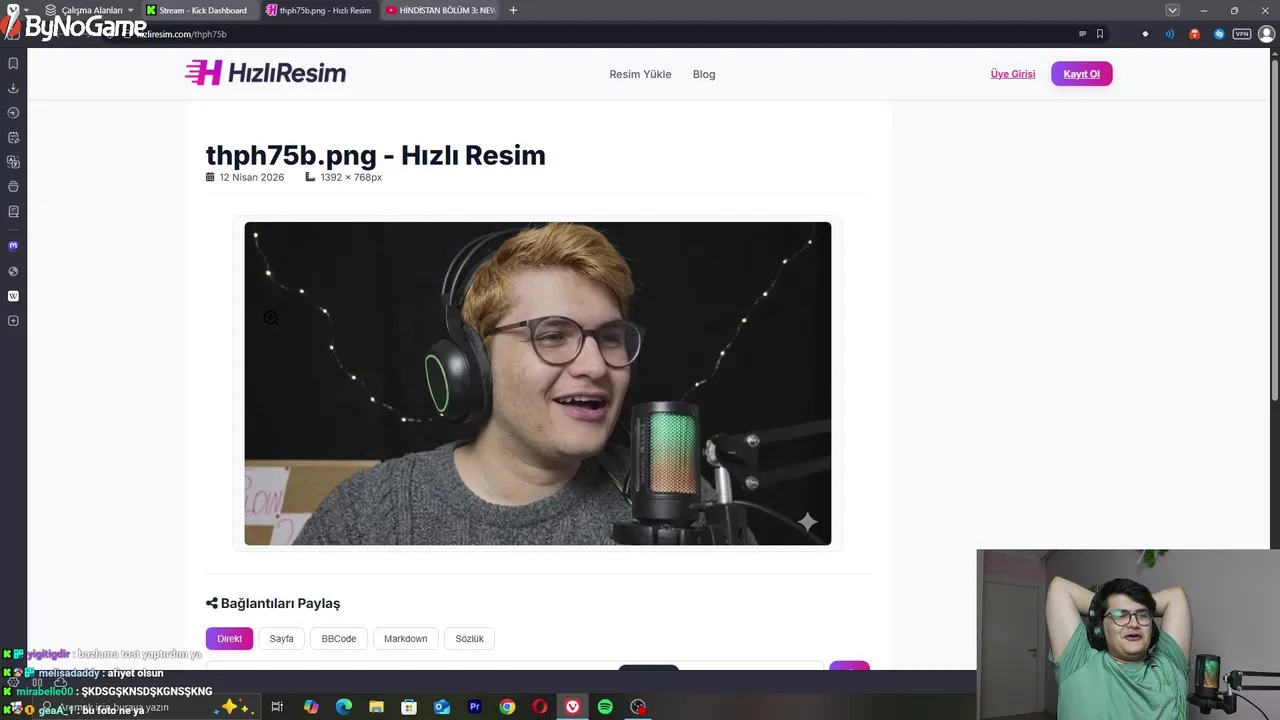Open Task View on the taskbar
This screenshot has width=1280, height=720.
[x=277, y=707]
